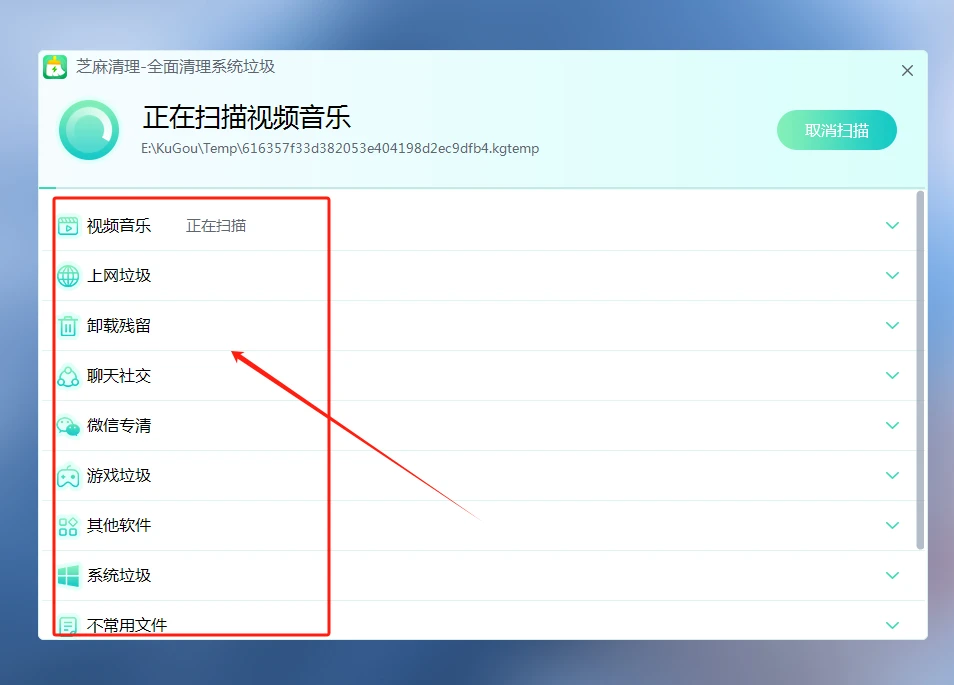
Task: Click the 游戏垃圾 gamepad icon
Action: click(x=68, y=476)
